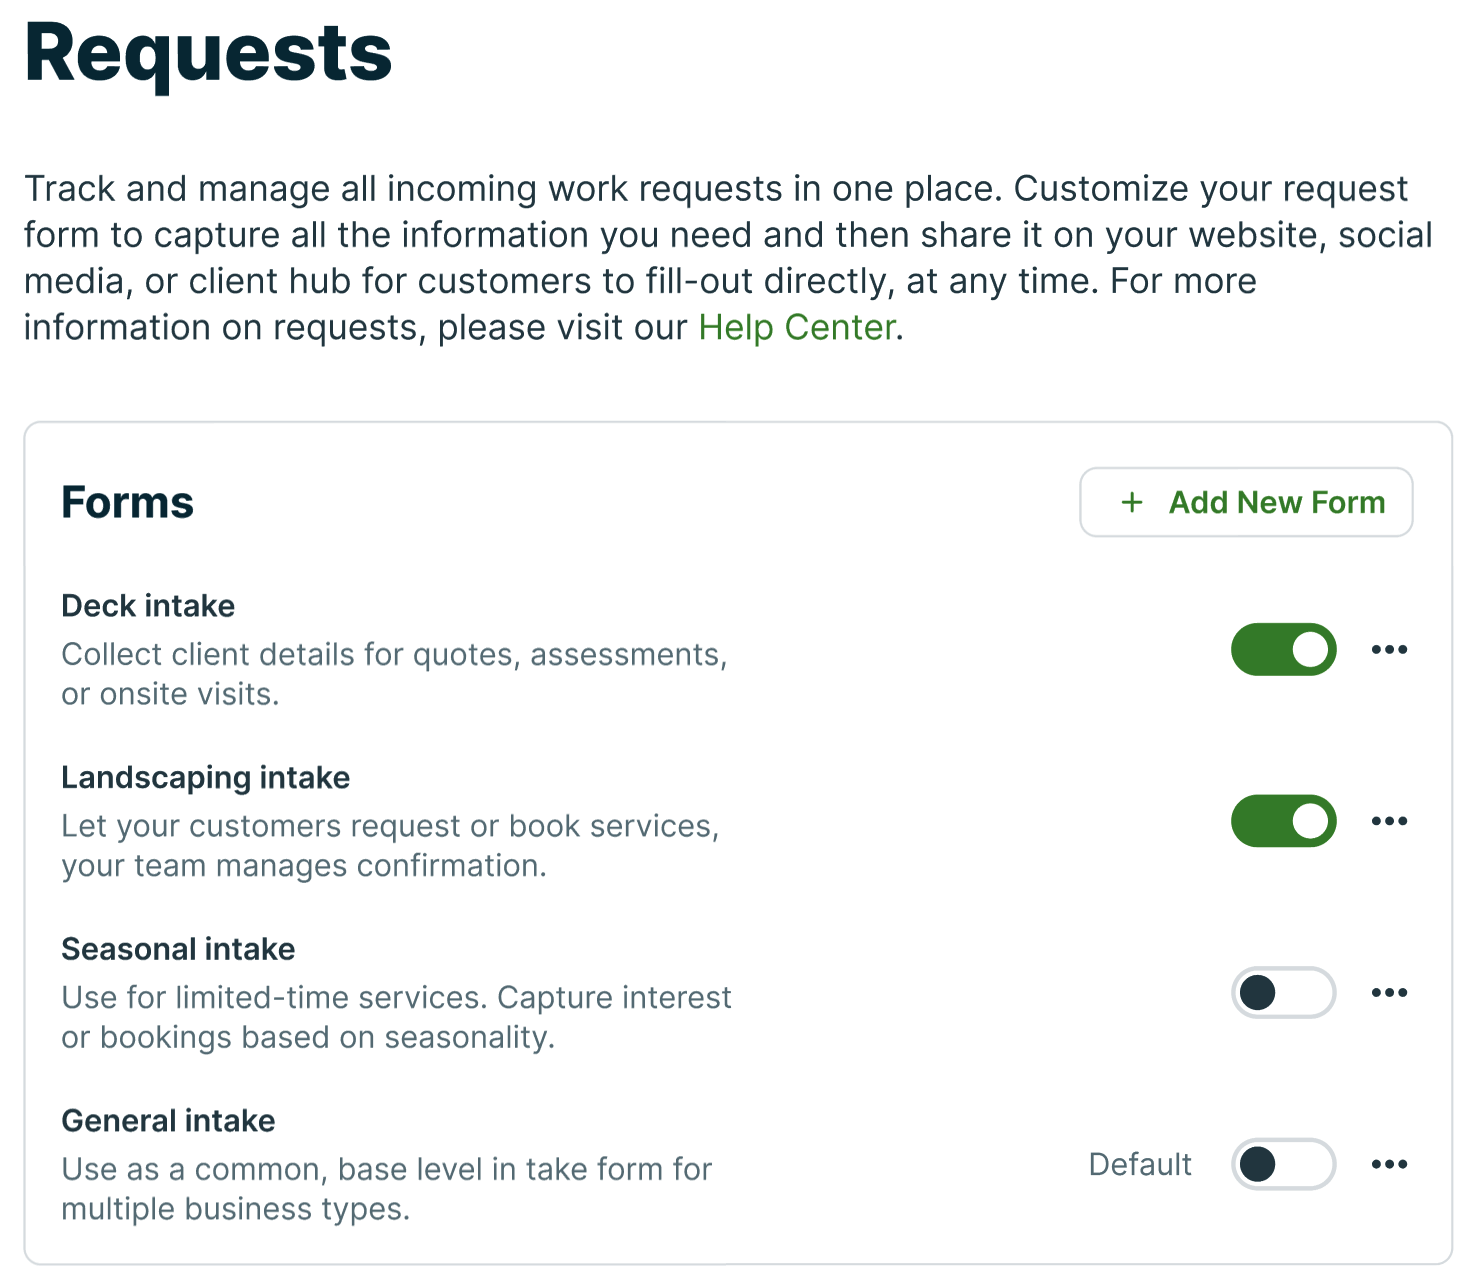
Task: Click the Default label beside General intake
Action: (1140, 1165)
